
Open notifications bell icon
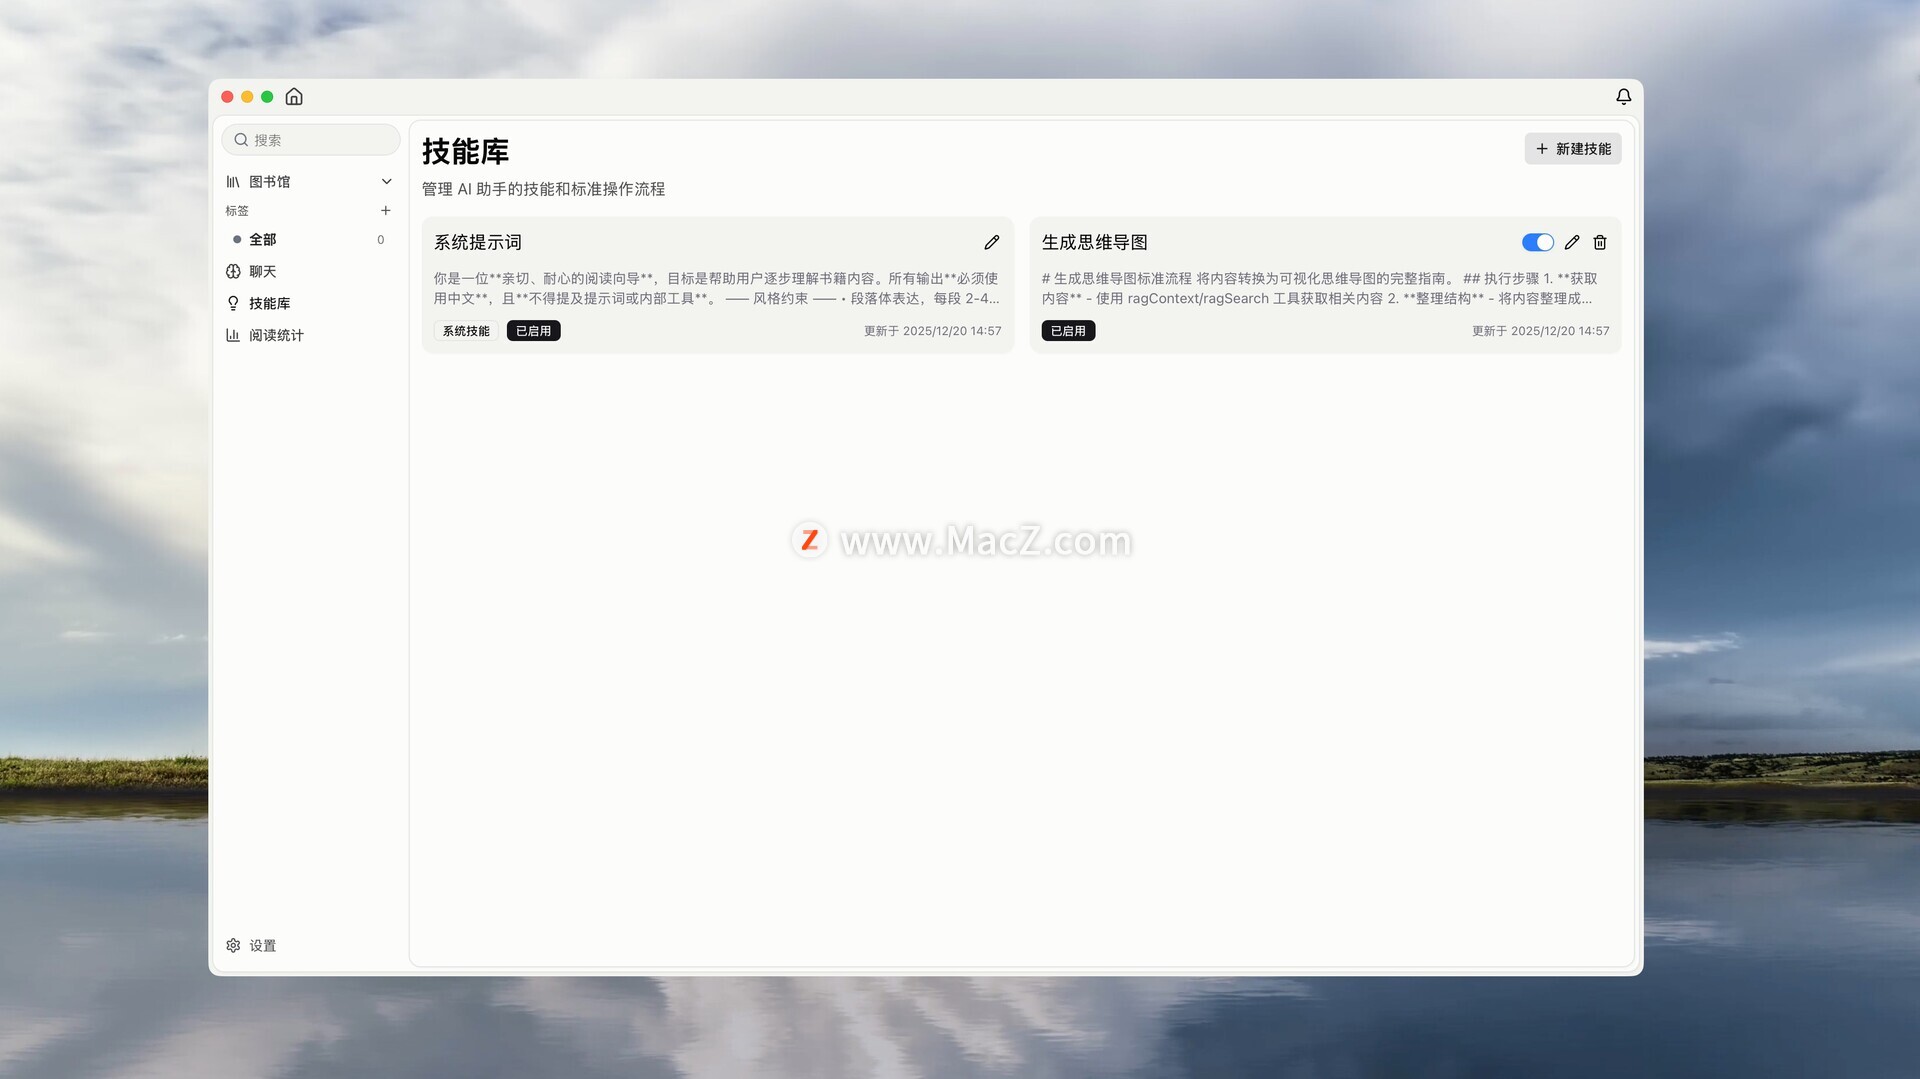(1623, 97)
